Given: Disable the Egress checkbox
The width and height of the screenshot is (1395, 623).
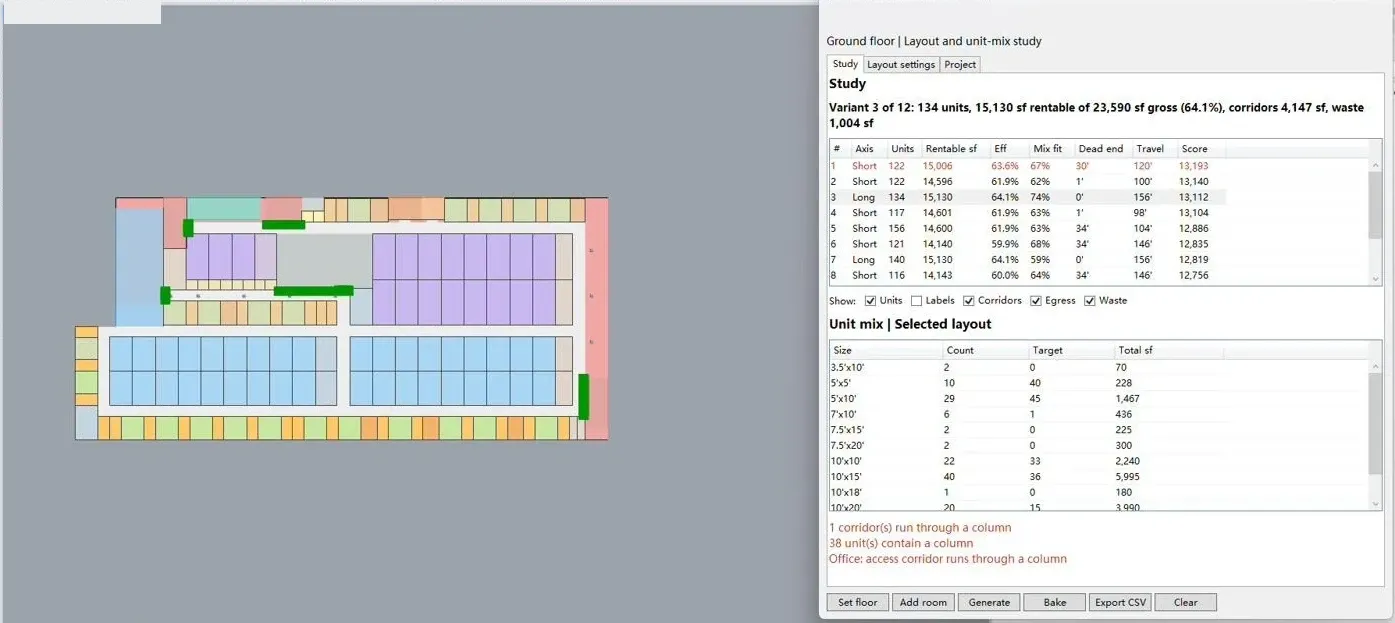Looking at the screenshot, I should 1036,301.
